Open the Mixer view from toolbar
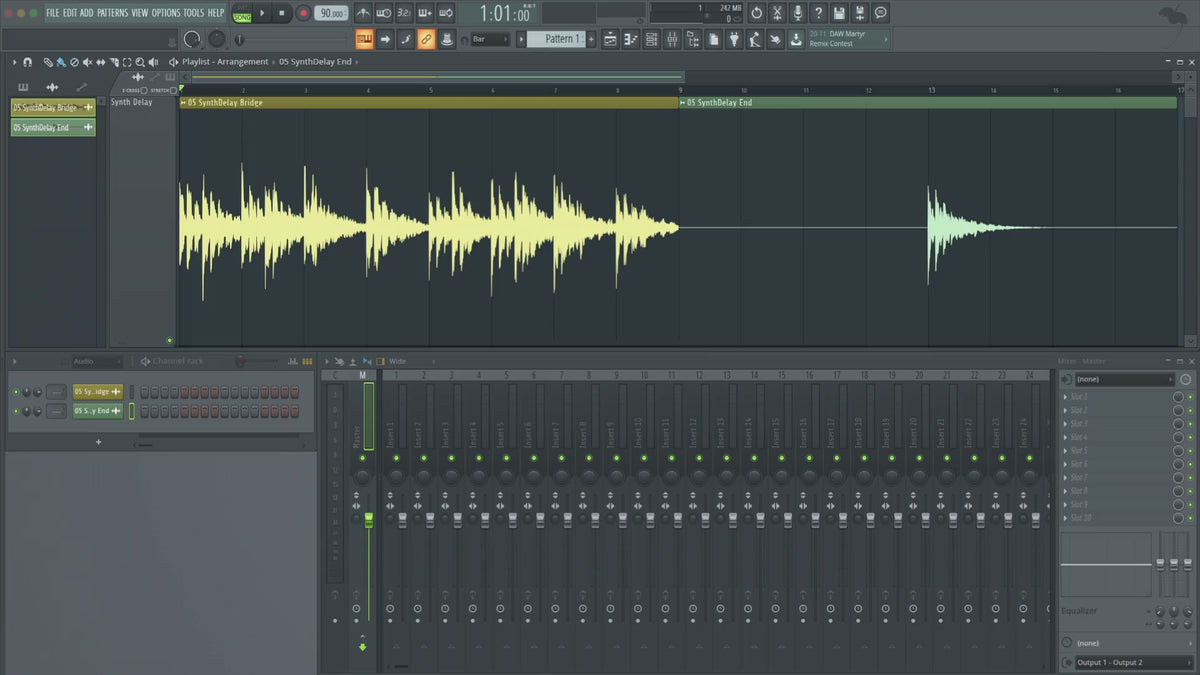 coord(672,39)
